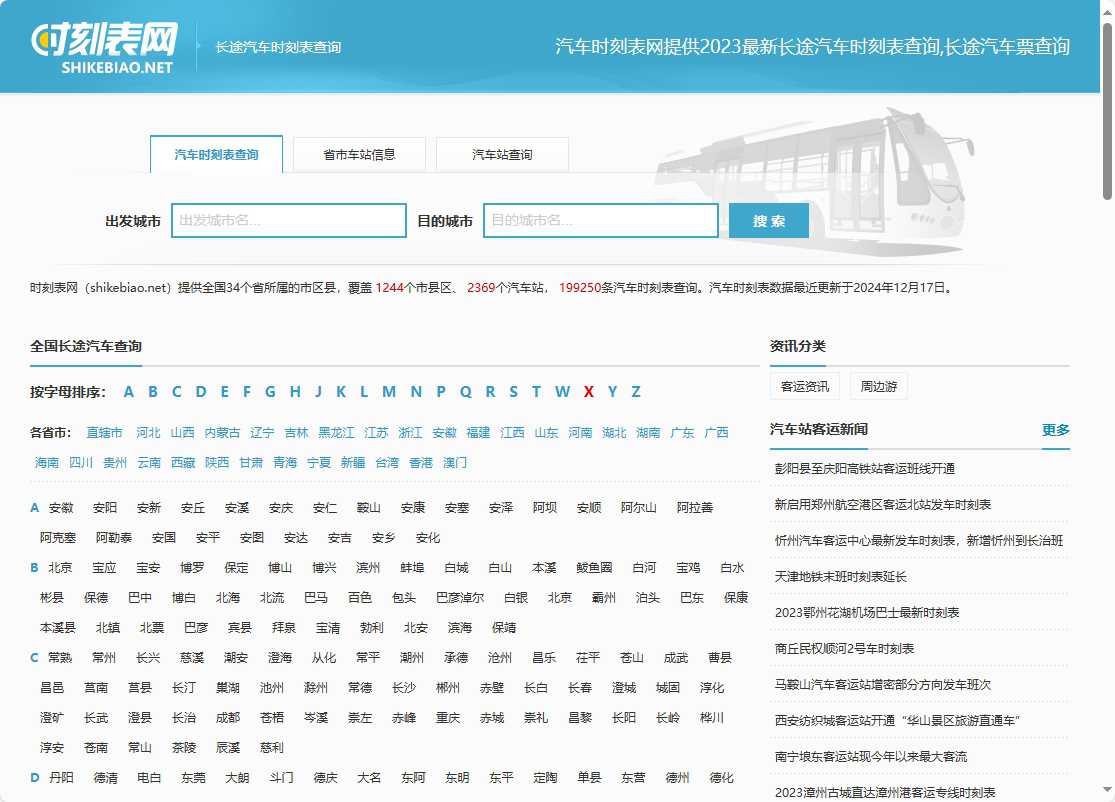
Task: Open the 周边游 category button
Action: tap(878, 387)
